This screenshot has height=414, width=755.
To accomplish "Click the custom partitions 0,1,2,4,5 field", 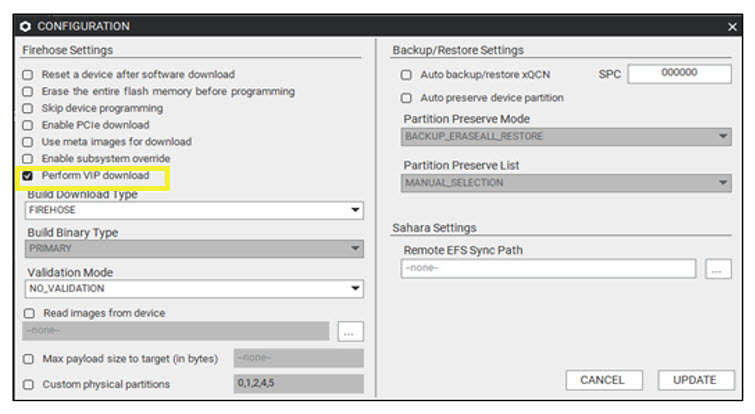I will (299, 383).
